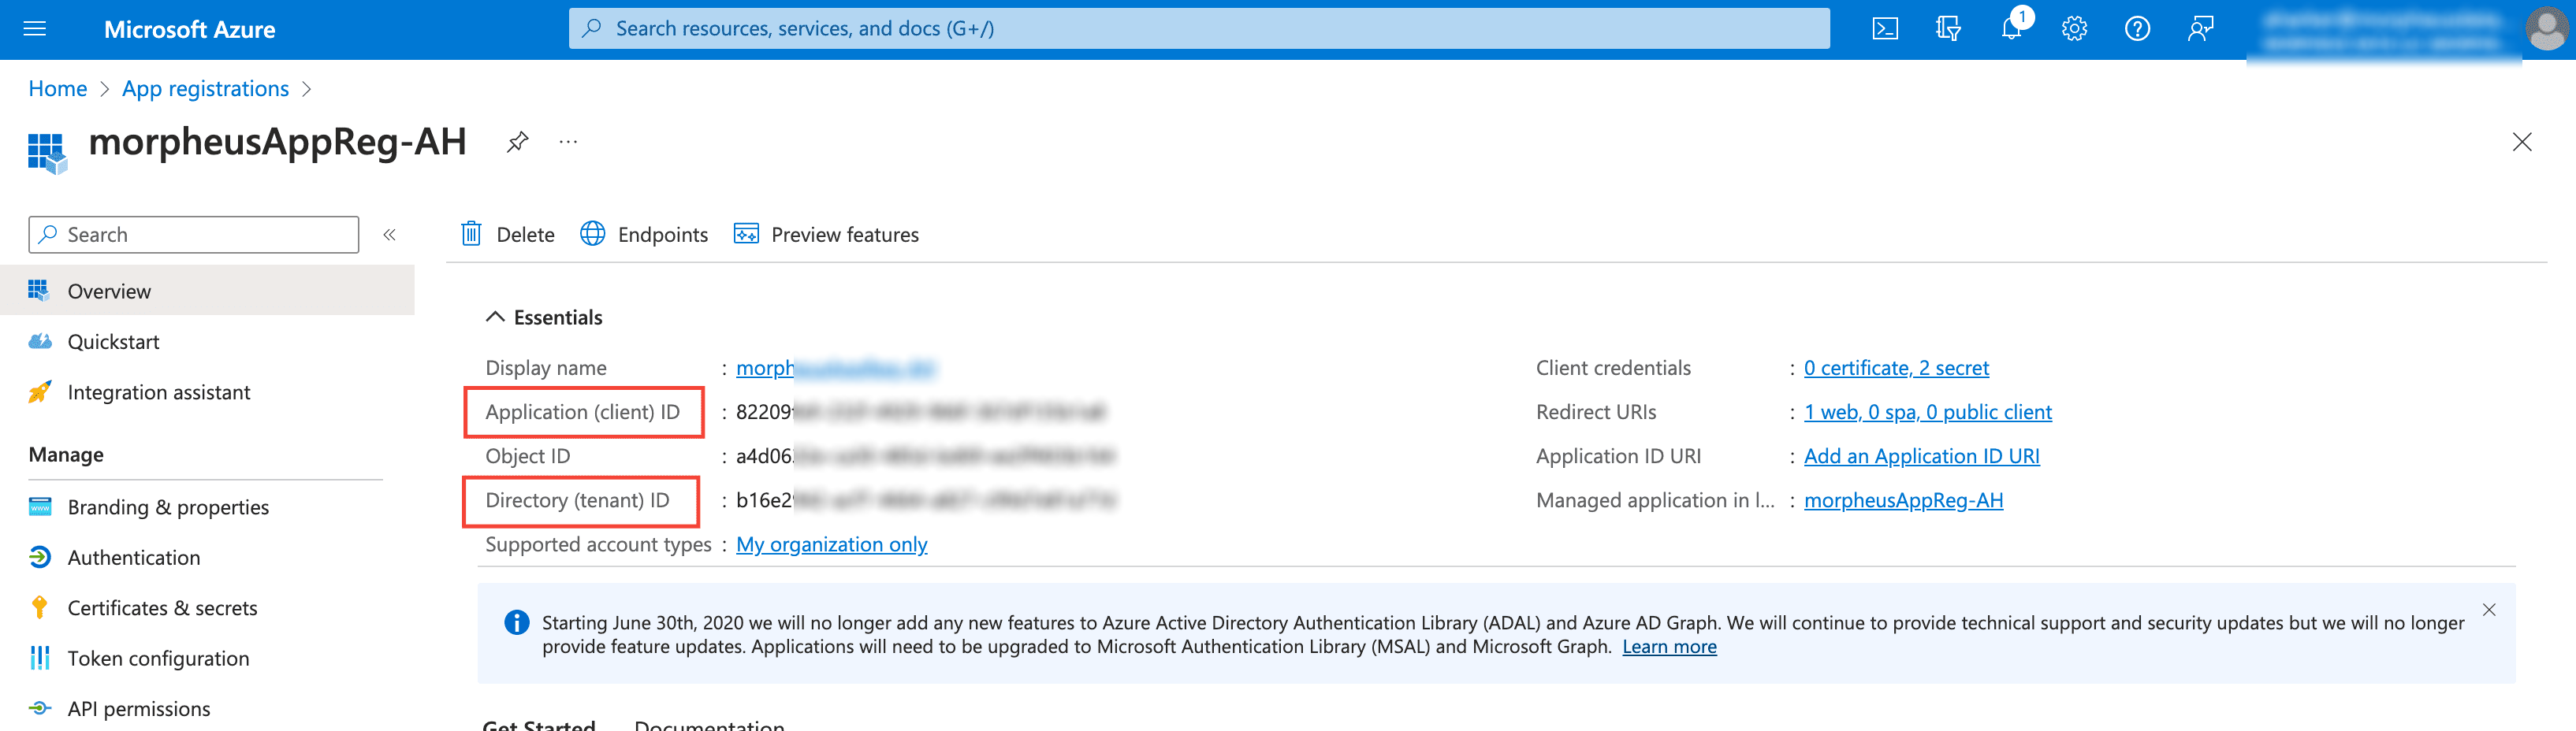Image resolution: width=2576 pixels, height=731 pixels.
Task: Collapse the left navigation sidebar
Action: 390,235
